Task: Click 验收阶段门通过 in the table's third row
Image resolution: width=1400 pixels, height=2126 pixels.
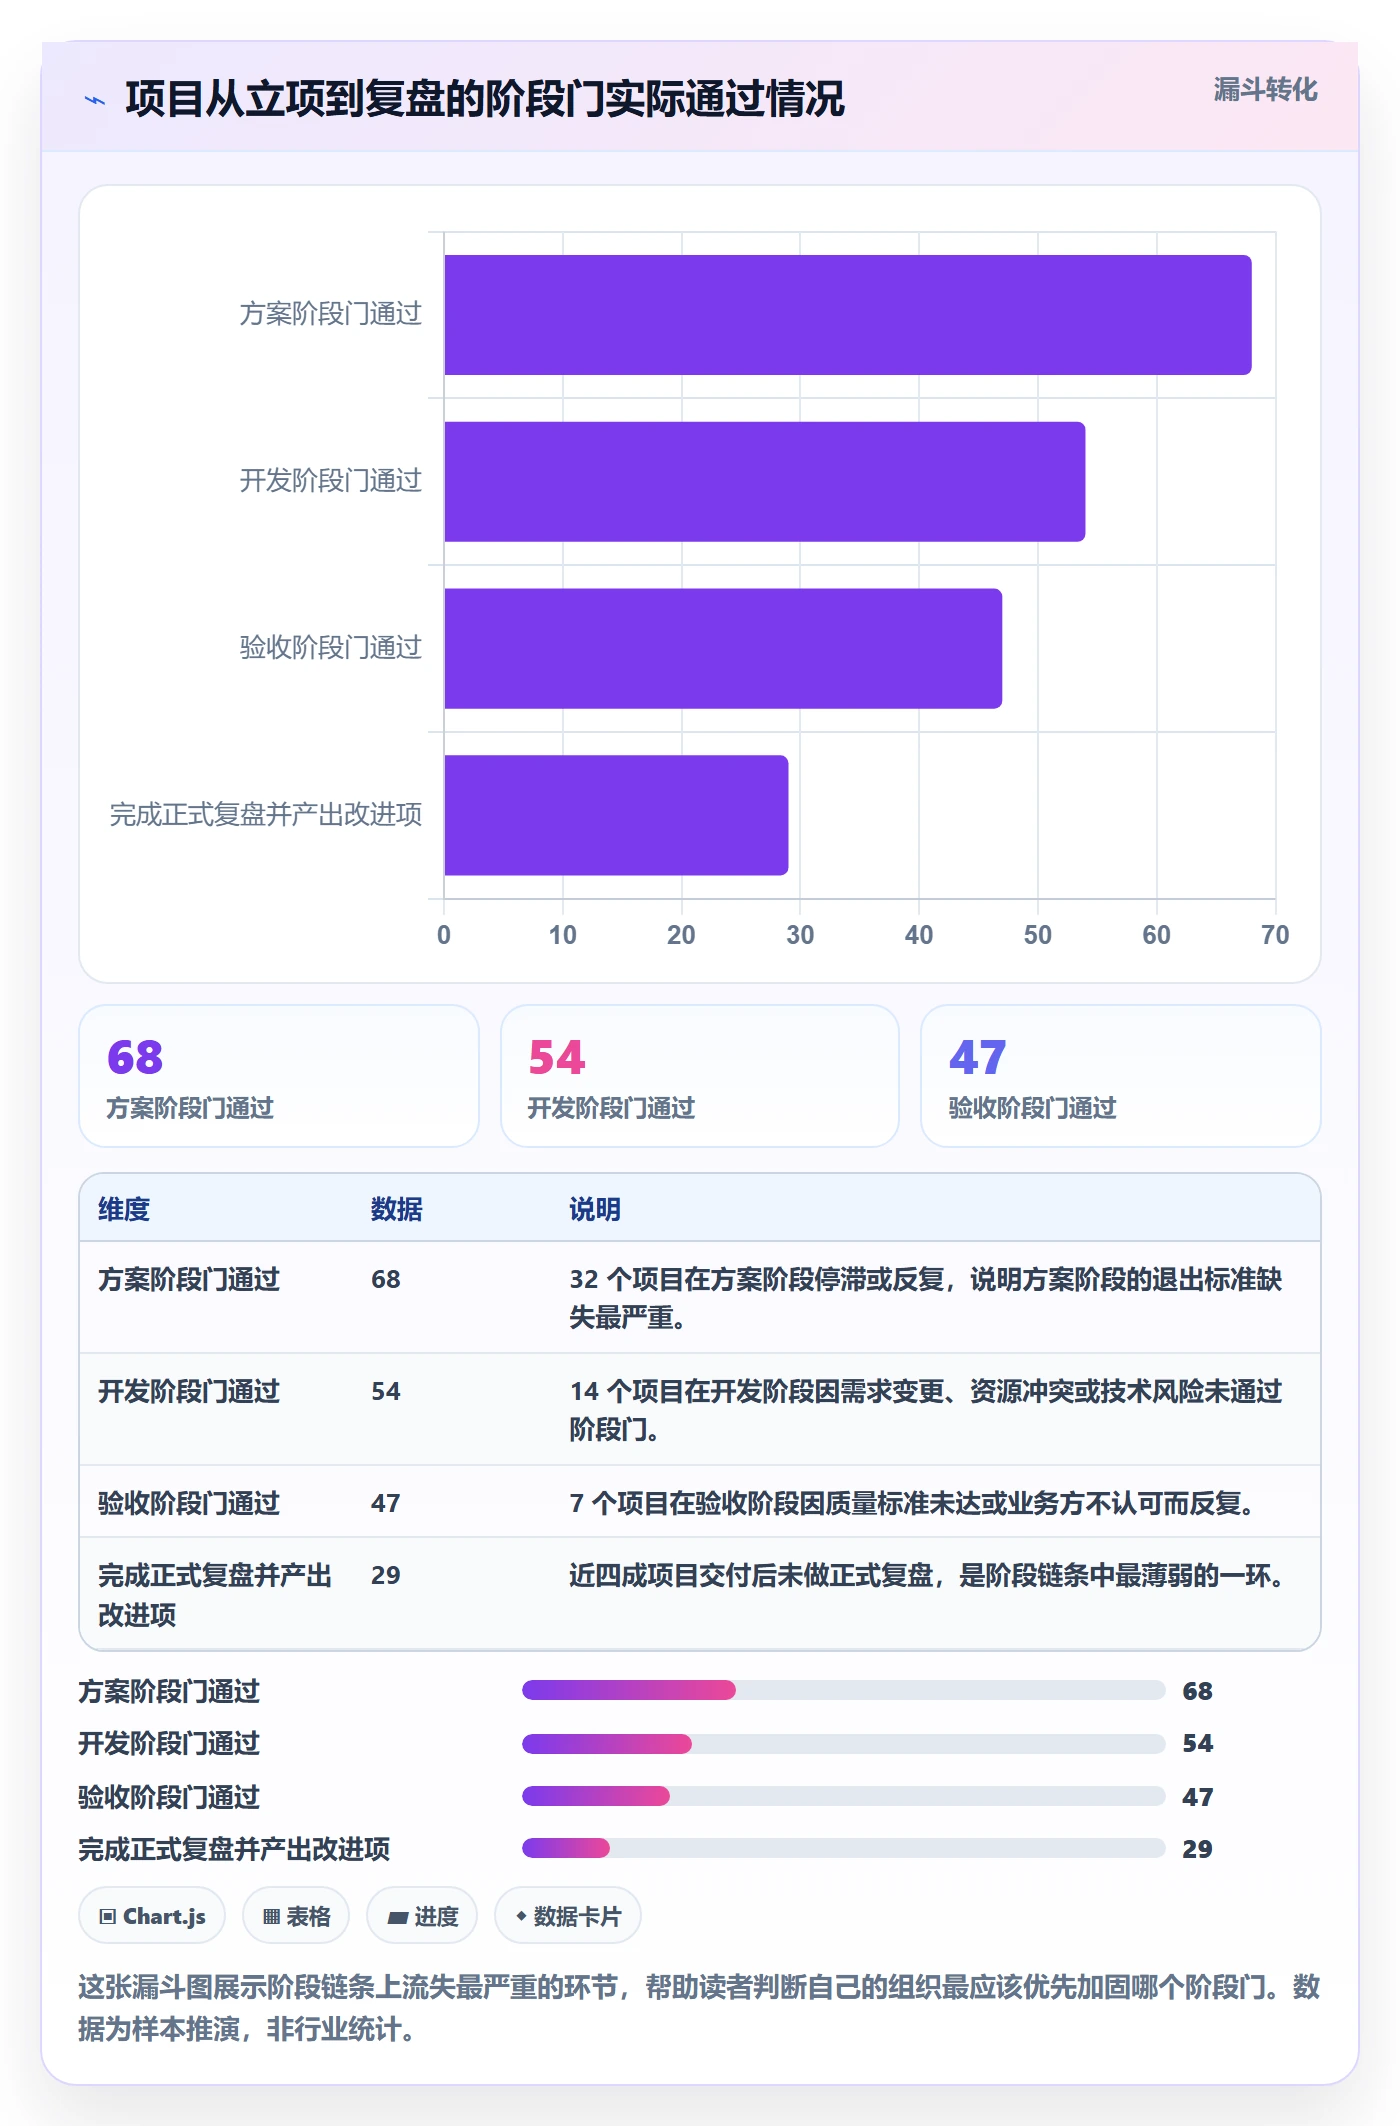Action: click(x=189, y=1503)
